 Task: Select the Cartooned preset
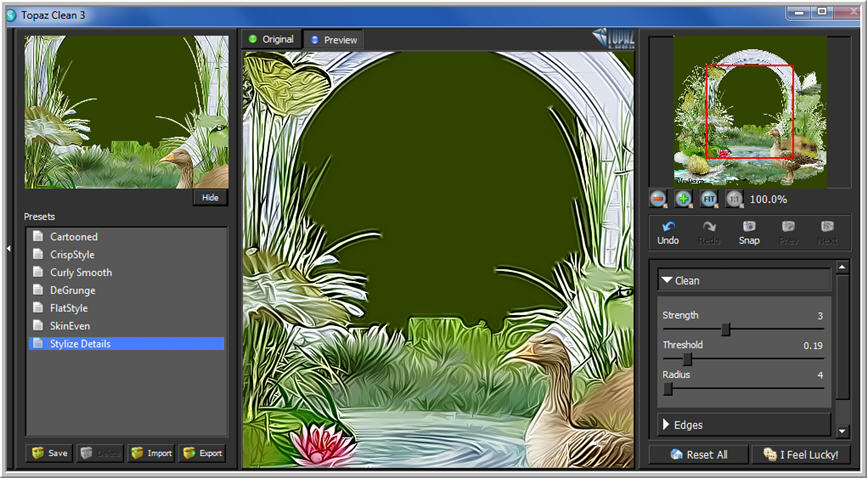(126, 237)
